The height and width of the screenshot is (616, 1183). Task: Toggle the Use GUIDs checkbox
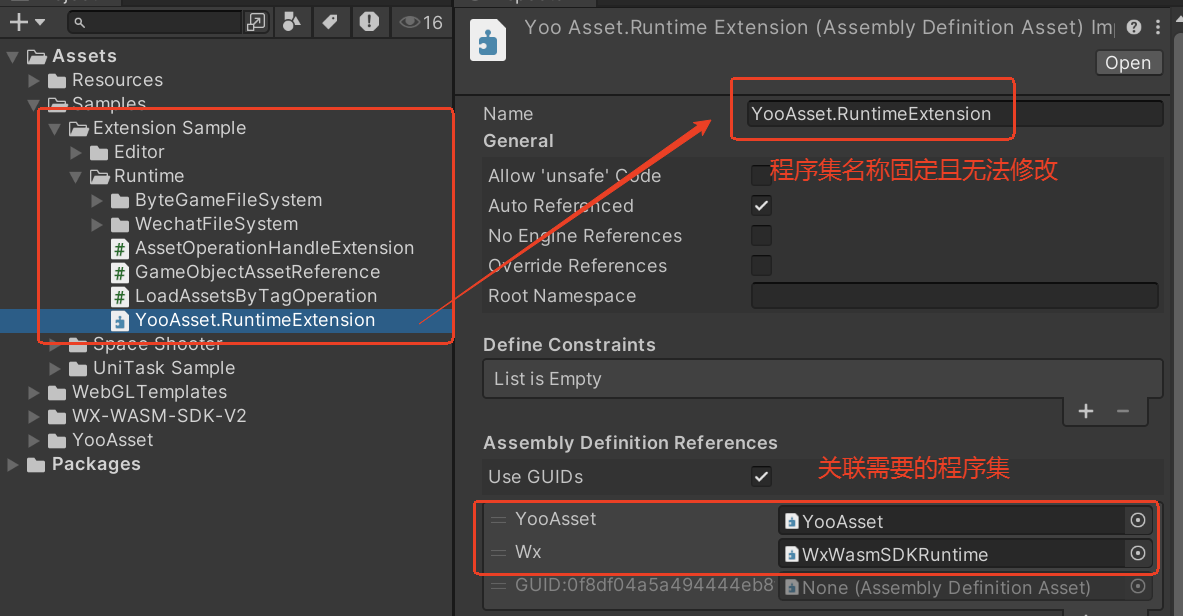coord(761,476)
